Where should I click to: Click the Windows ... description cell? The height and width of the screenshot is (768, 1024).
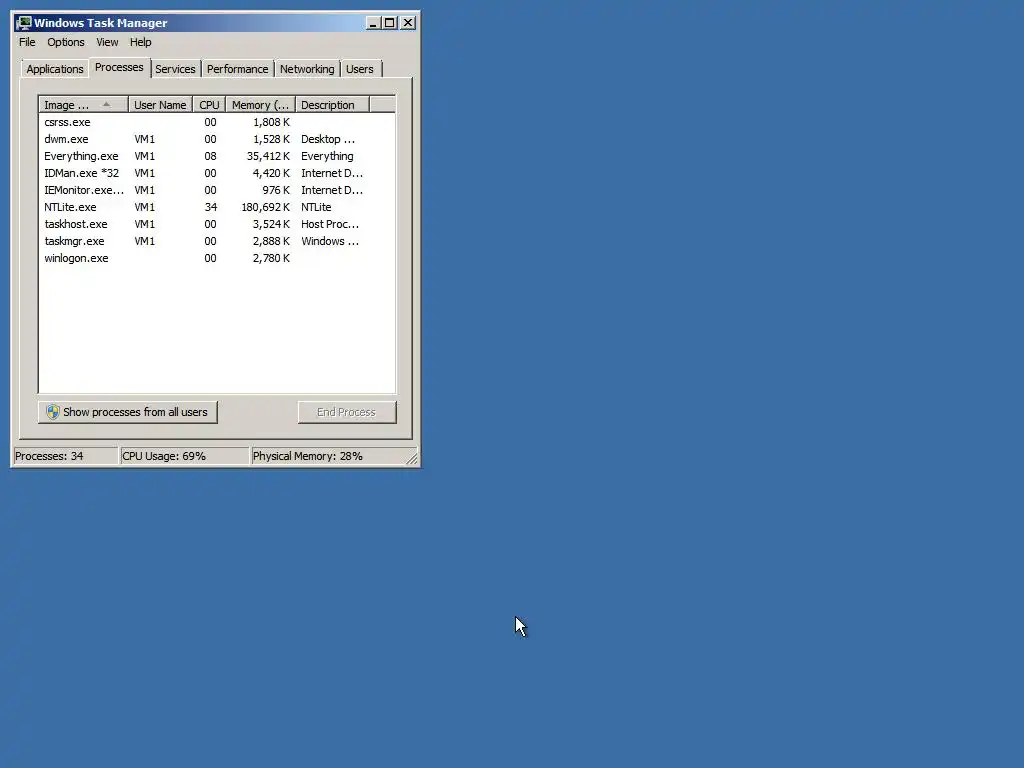point(330,241)
